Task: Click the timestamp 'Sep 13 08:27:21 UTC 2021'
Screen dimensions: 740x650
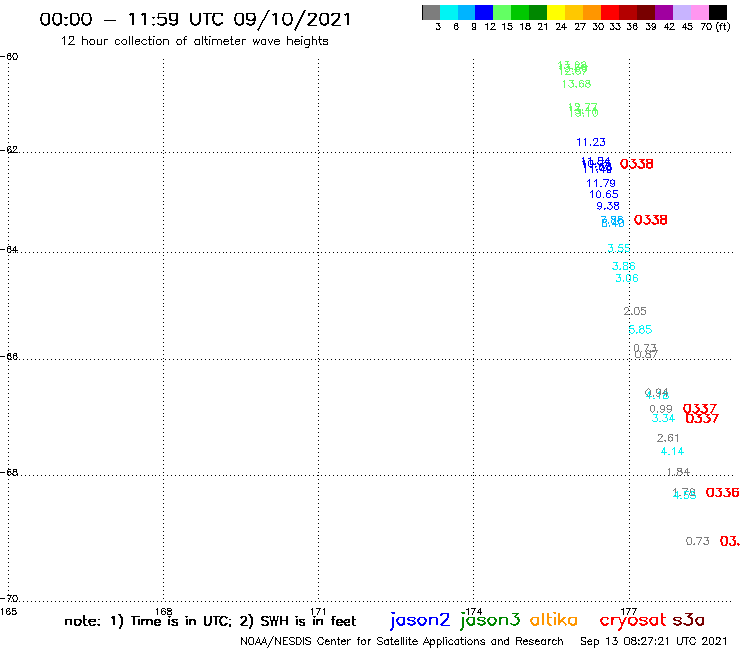Action: (654, 641)
